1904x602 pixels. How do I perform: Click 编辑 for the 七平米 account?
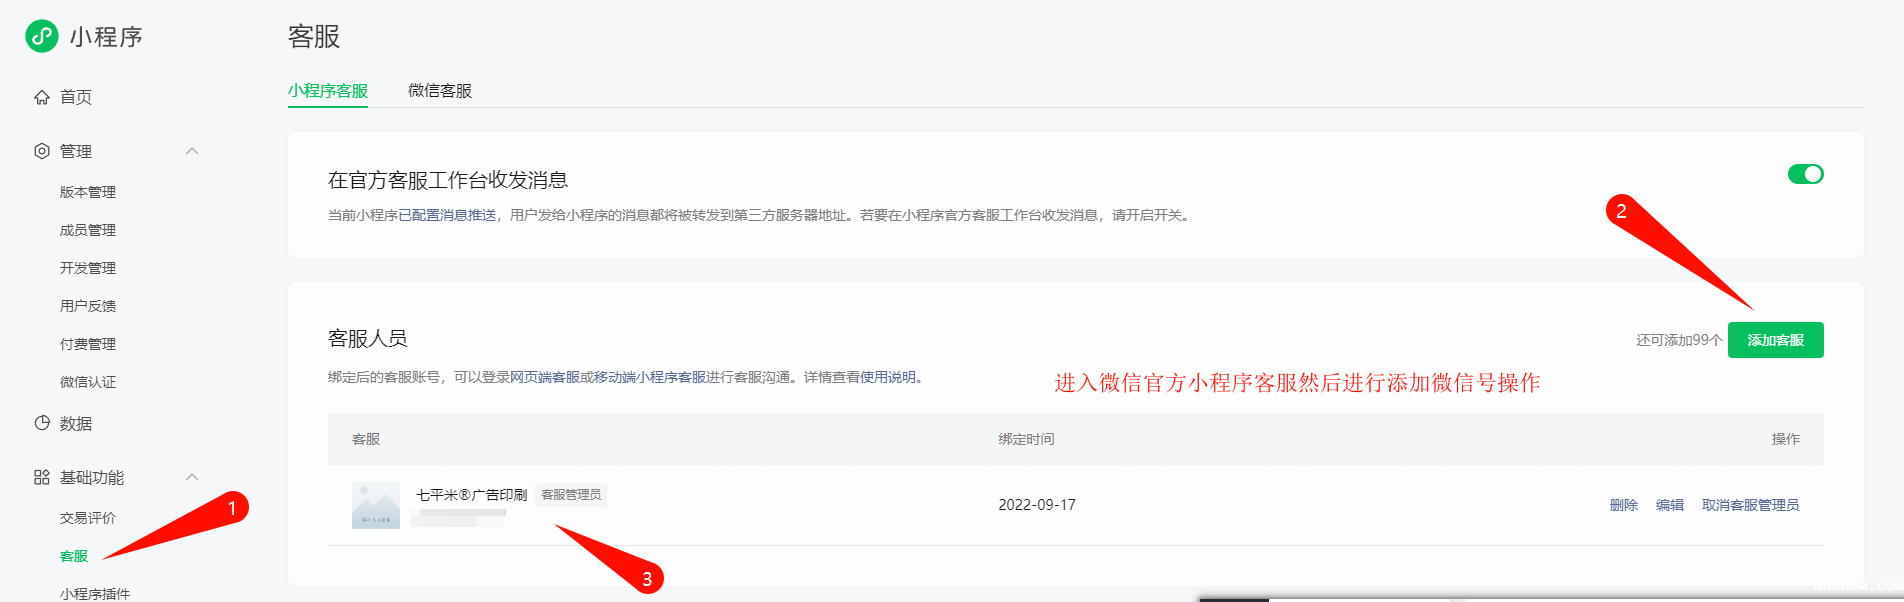click(x=1669, y=505)
